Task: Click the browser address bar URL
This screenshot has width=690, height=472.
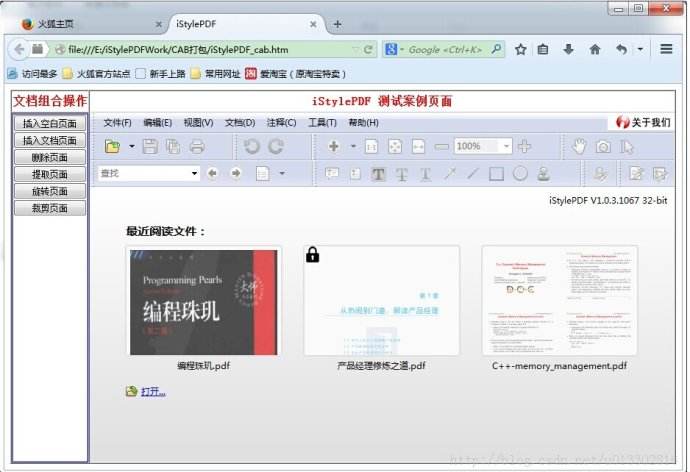Action: tap(178, 50)
